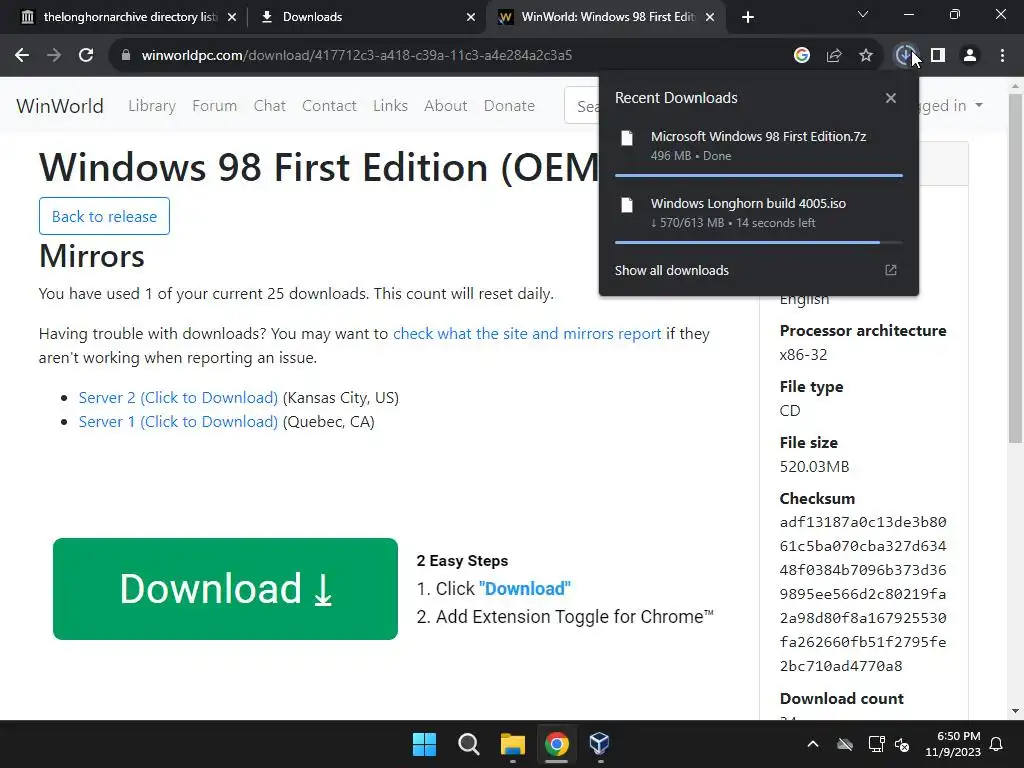Image resolution: width=1024 pixels, height=768 pixels.
Task: Open the site and mirrors report link
Action: point(527,334)
